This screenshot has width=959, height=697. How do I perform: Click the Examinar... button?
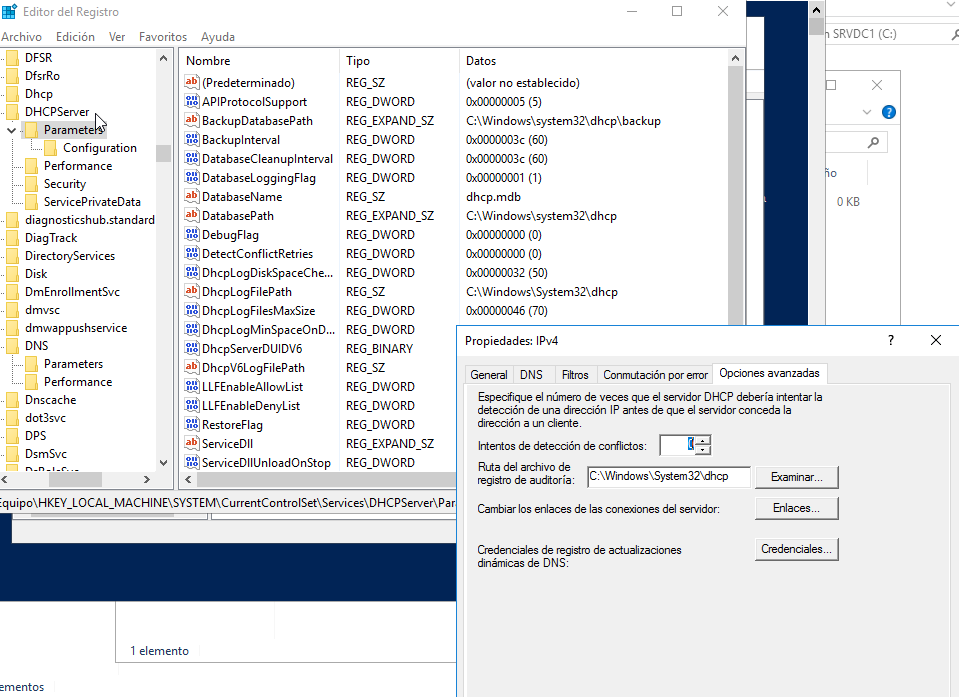(796, 478)
